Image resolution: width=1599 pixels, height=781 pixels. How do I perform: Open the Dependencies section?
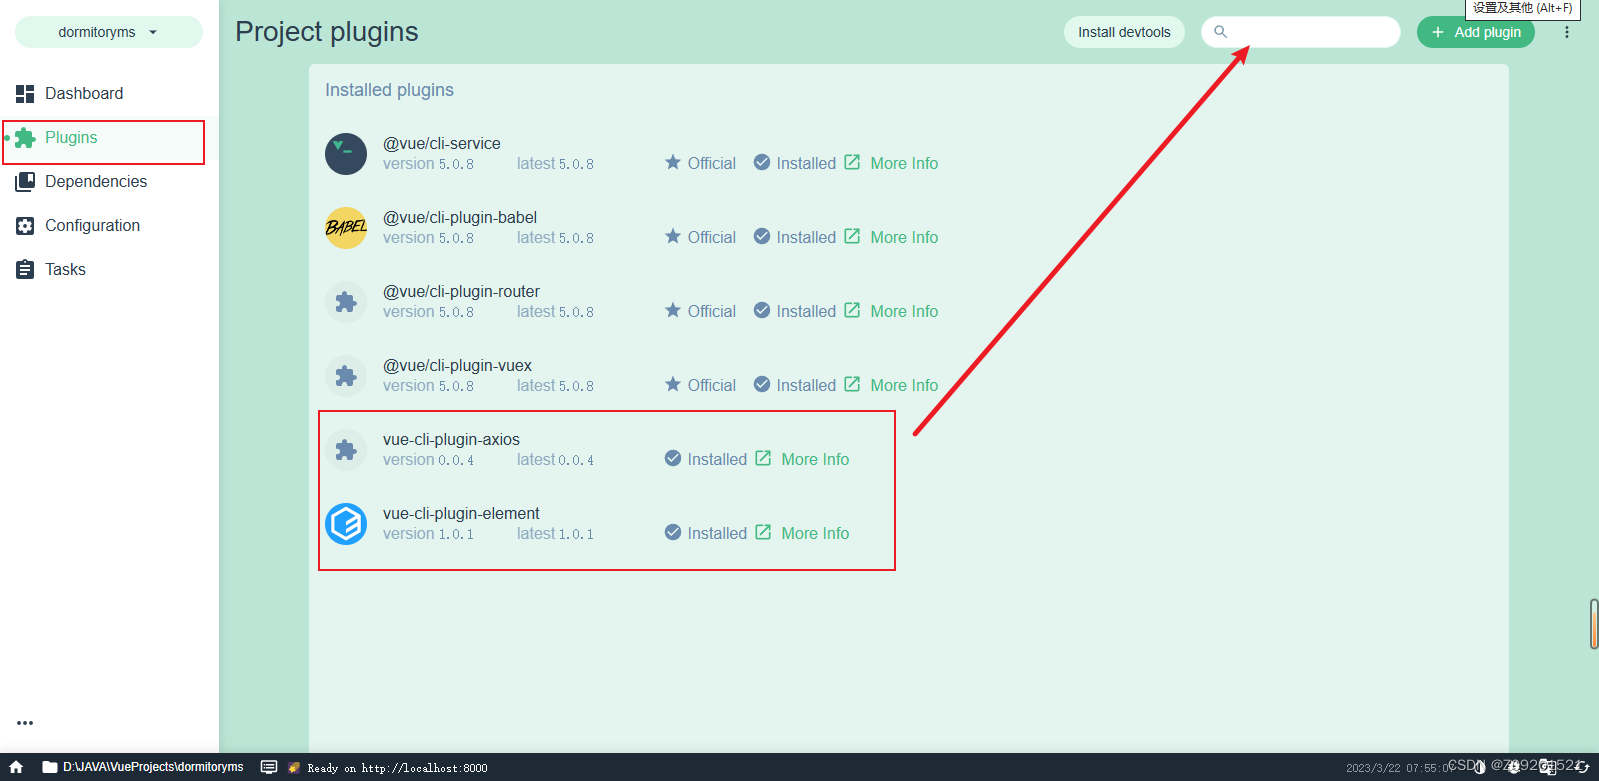click(x=109, y=181)
